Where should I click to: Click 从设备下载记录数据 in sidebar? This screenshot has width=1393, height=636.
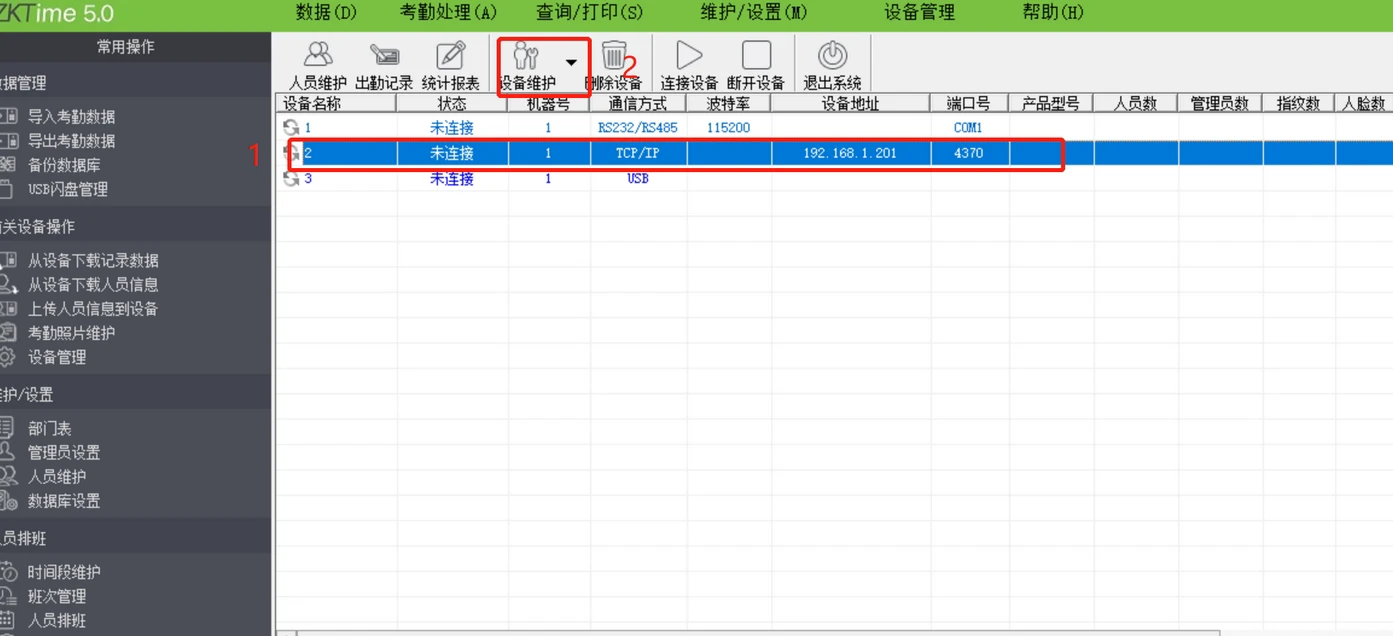93,261
